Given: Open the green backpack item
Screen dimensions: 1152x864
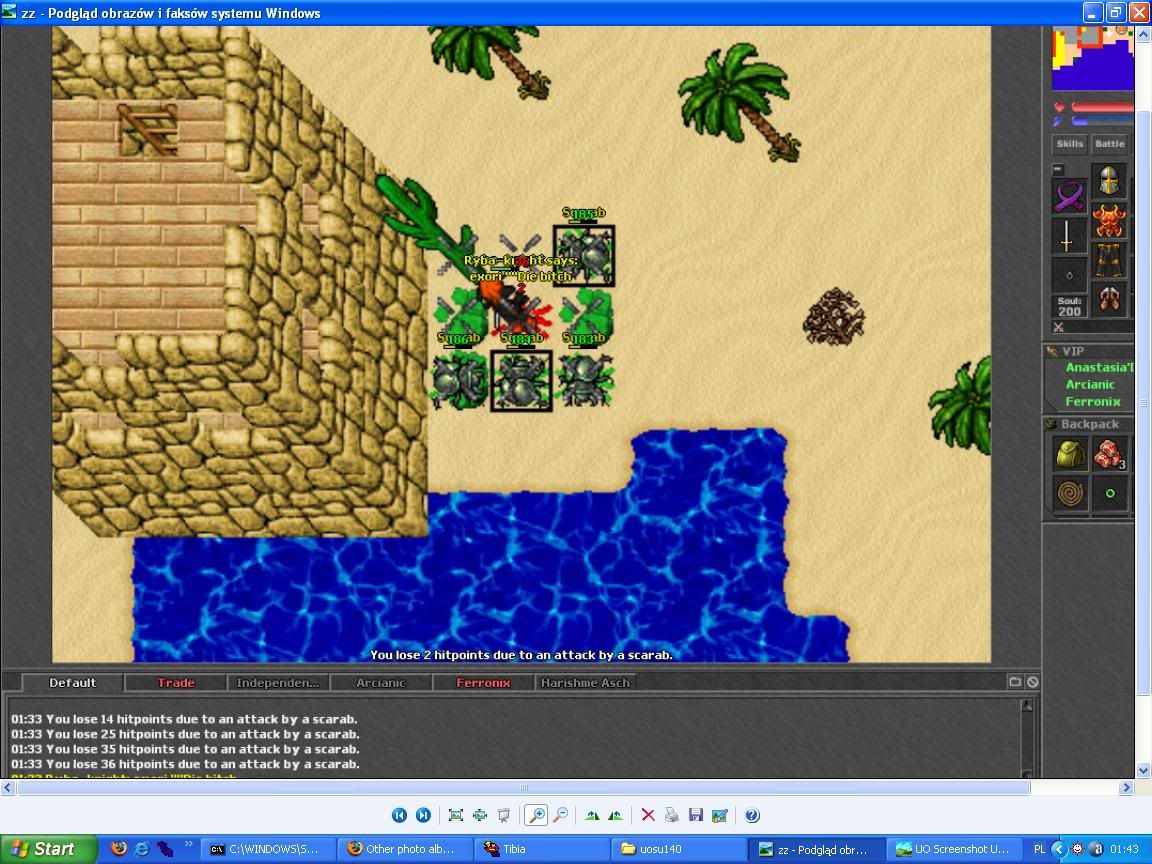Looking at the screenshot, I should point(1070,454).
